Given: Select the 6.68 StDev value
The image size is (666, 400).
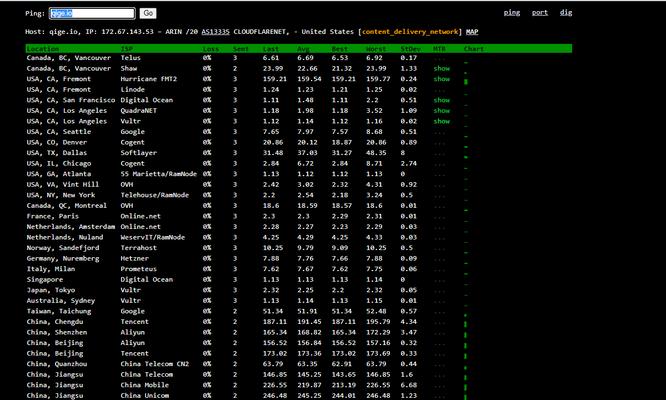Looking at the screenshot, I should coord(408,385).
